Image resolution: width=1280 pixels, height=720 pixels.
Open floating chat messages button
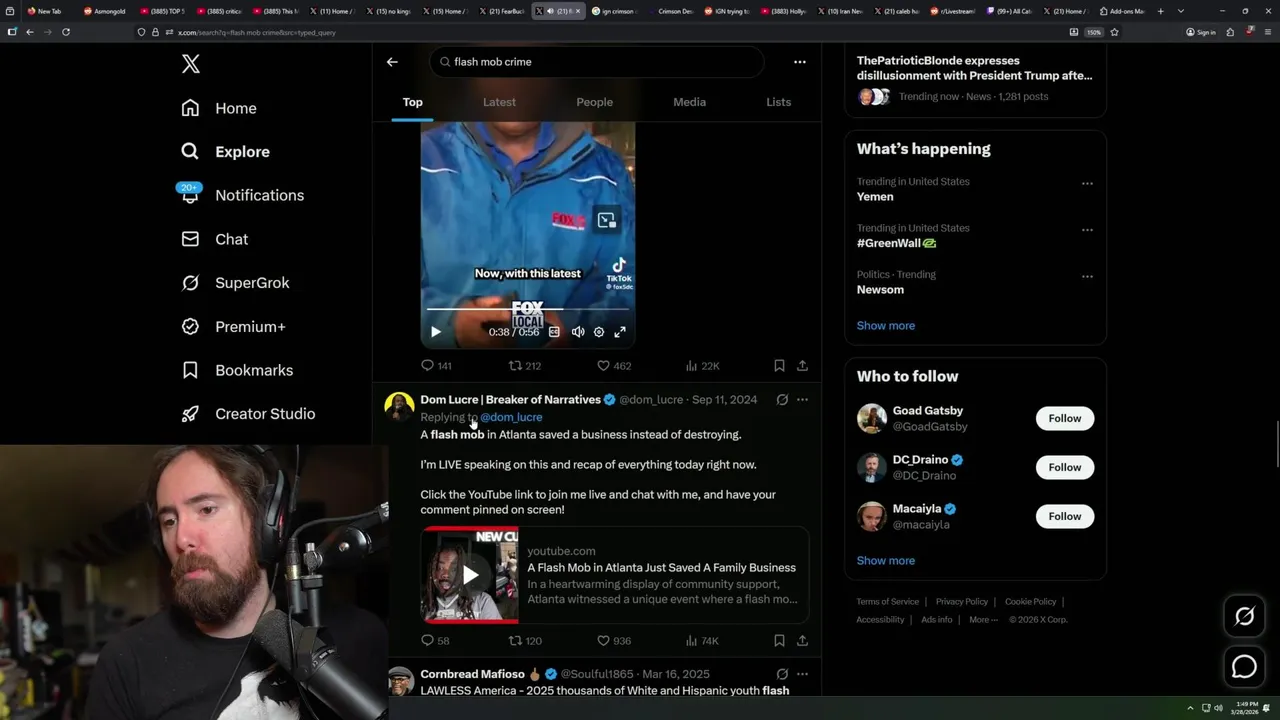[1244, 667]
